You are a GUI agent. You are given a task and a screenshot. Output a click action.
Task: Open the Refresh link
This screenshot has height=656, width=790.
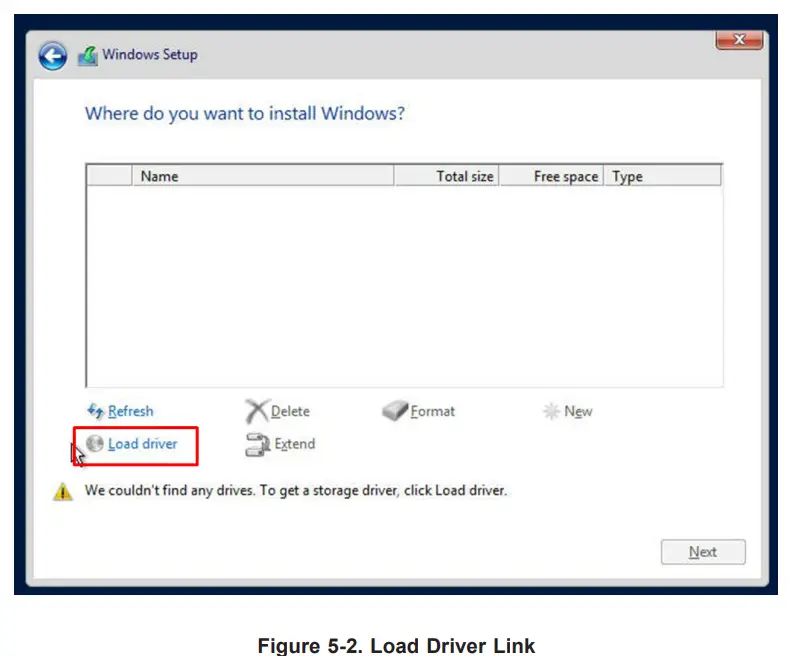tap(130, 411)
